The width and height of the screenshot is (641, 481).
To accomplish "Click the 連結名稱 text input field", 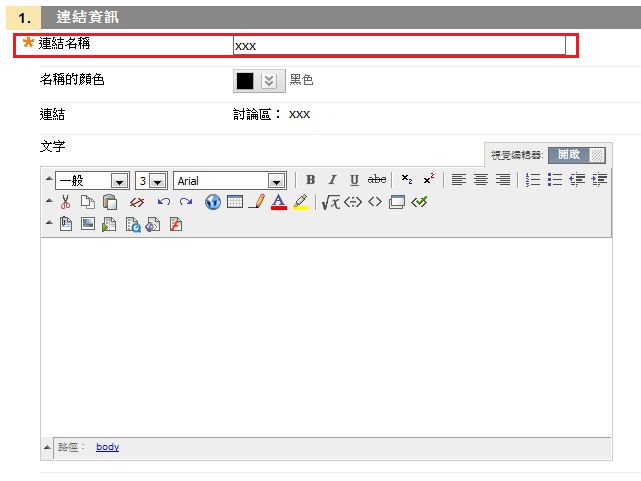I will (398, 46).
